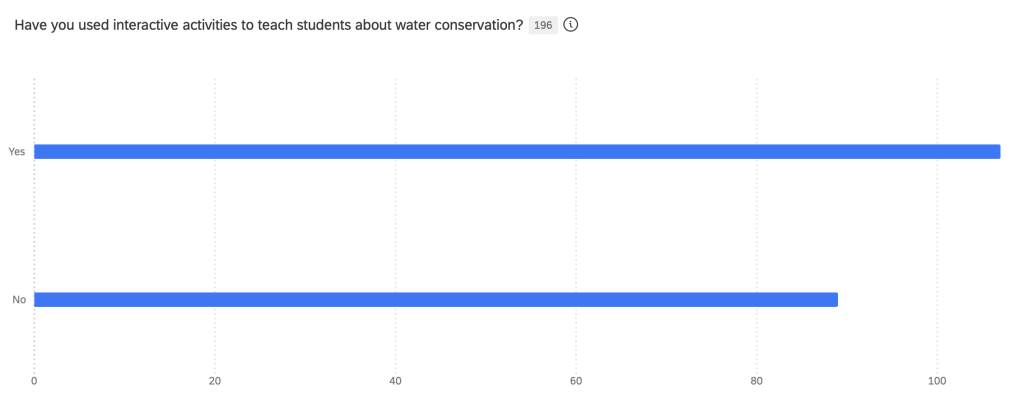The height and width of the screenshot is (408, 1024).
Task: Click the dotted gridline above 100 tick
Action: 937,225
